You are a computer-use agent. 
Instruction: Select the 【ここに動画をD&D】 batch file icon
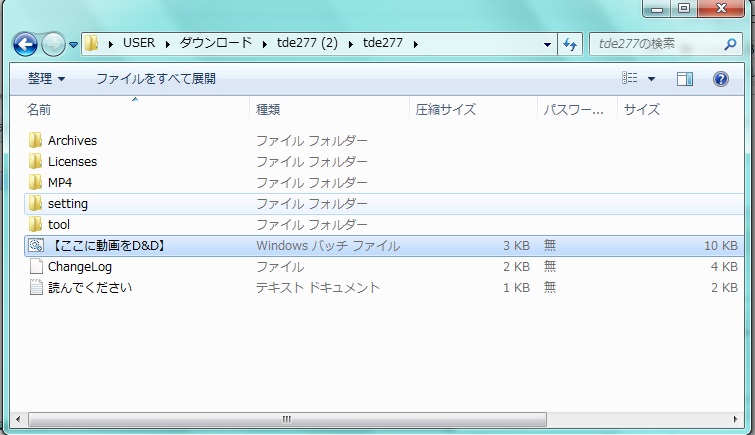36,245
